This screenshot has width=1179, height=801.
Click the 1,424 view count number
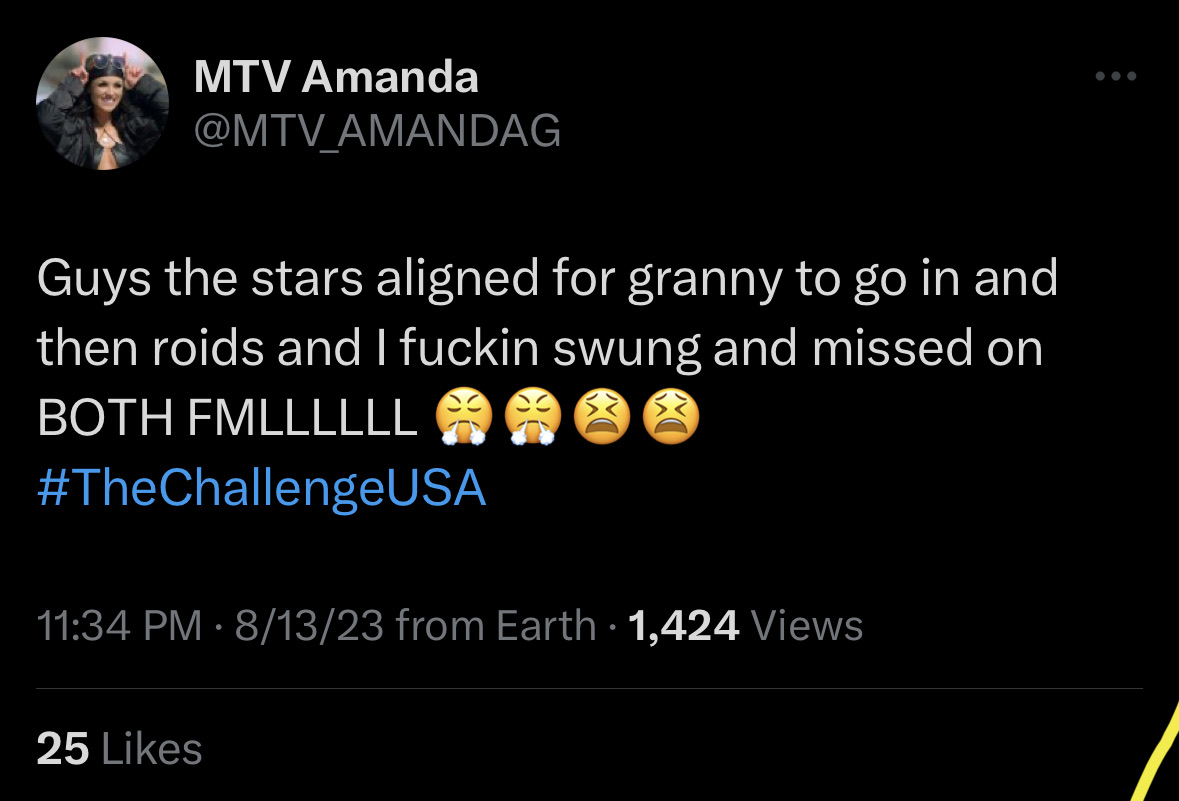point(683,626)
